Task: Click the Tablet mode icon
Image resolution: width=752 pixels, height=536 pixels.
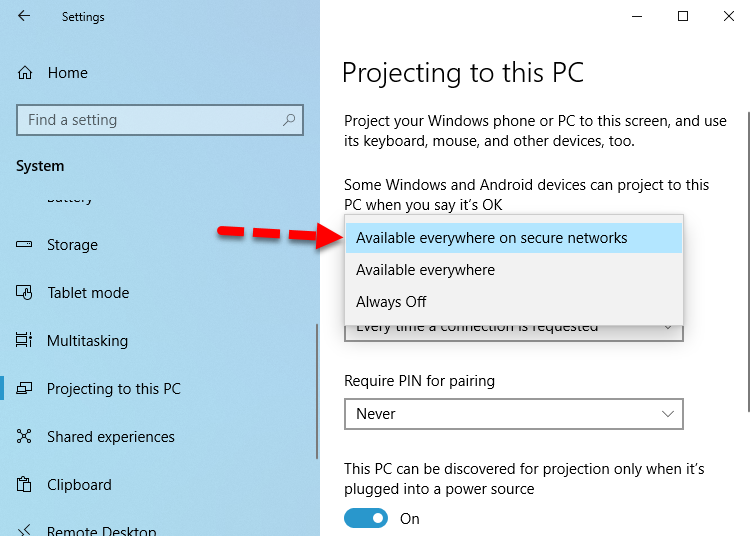Action: point(26,293)
